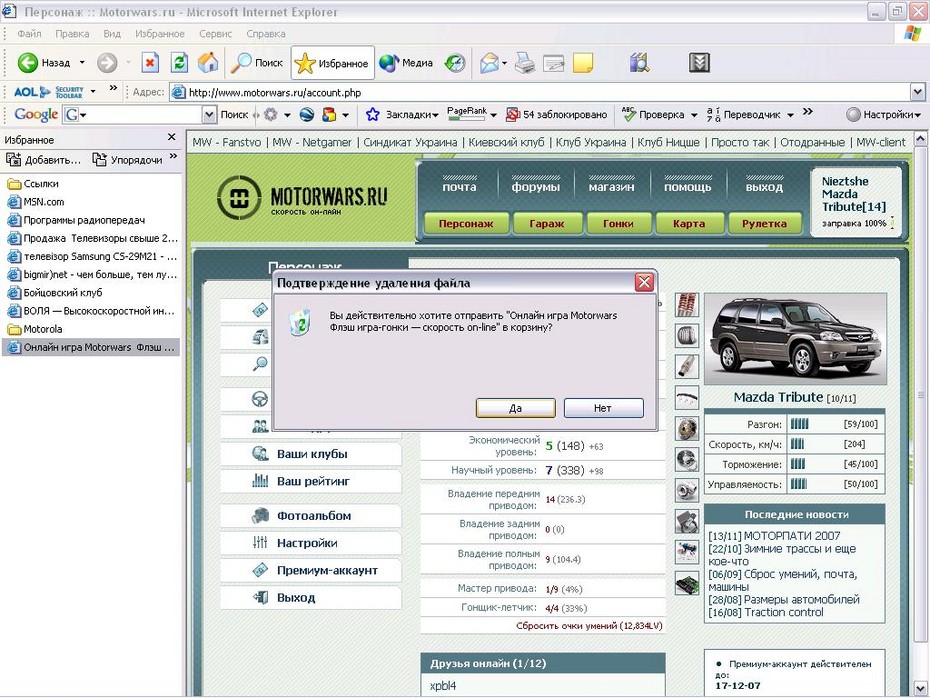Refresh the page with green arrows icon
This screenshot has height=698, width=930.
pos(180,63)
